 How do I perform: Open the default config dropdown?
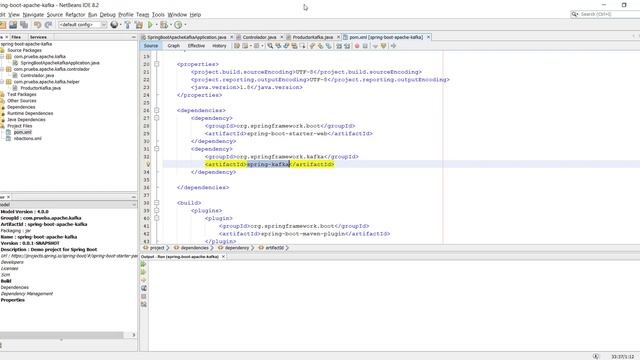point(83,25)
